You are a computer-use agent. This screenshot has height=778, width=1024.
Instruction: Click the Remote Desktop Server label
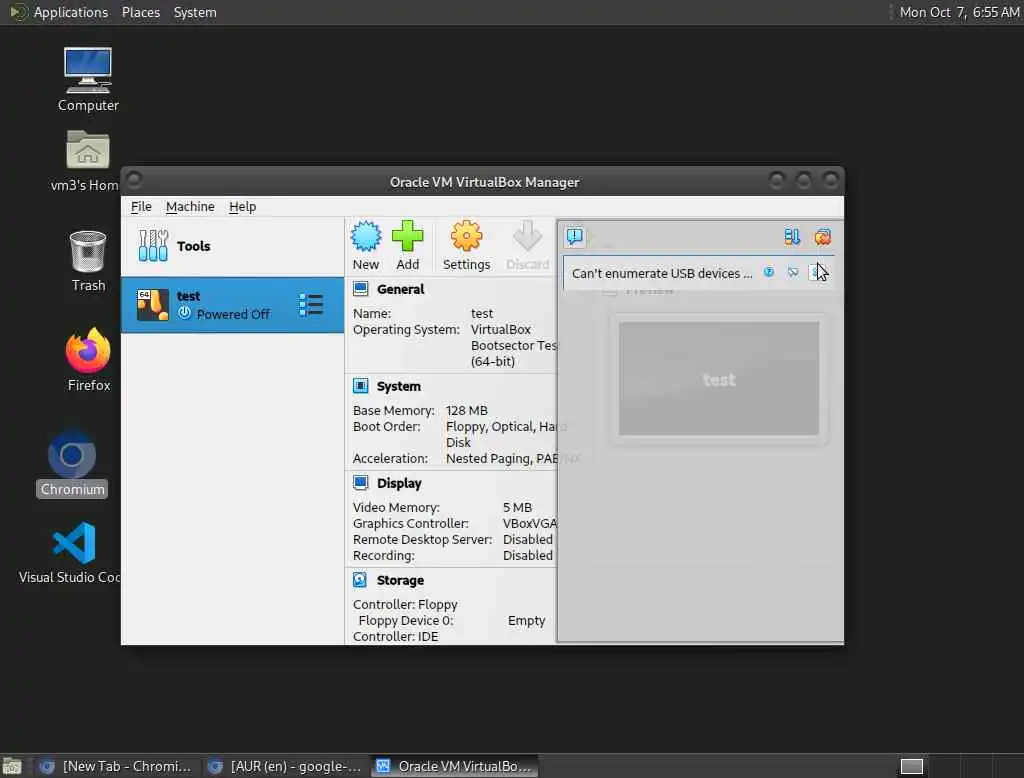coord(422,540)
